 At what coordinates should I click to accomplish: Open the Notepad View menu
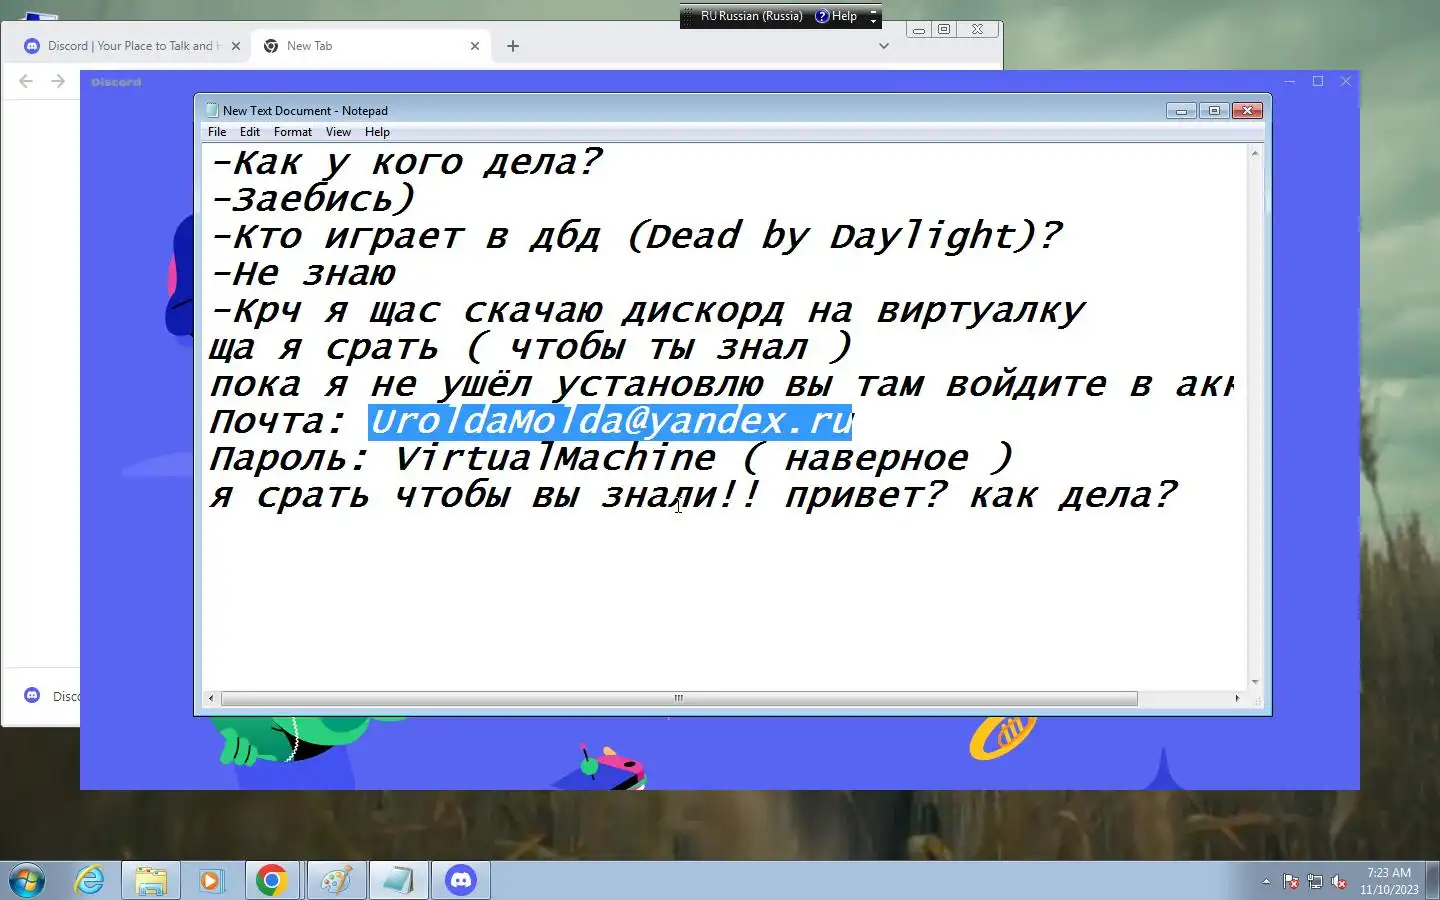pyautogui.click(x=338, y=132)
